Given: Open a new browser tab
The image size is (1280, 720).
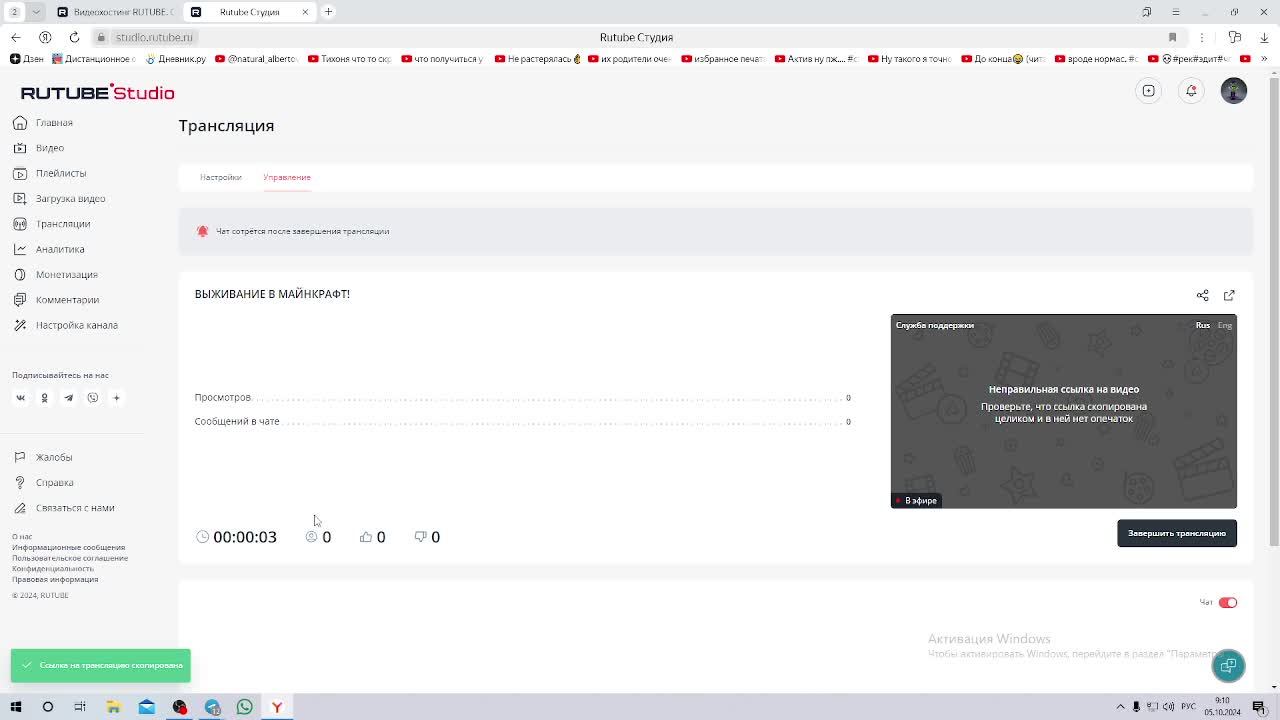Looking at the screenshot, I should (x=328, y=12).
